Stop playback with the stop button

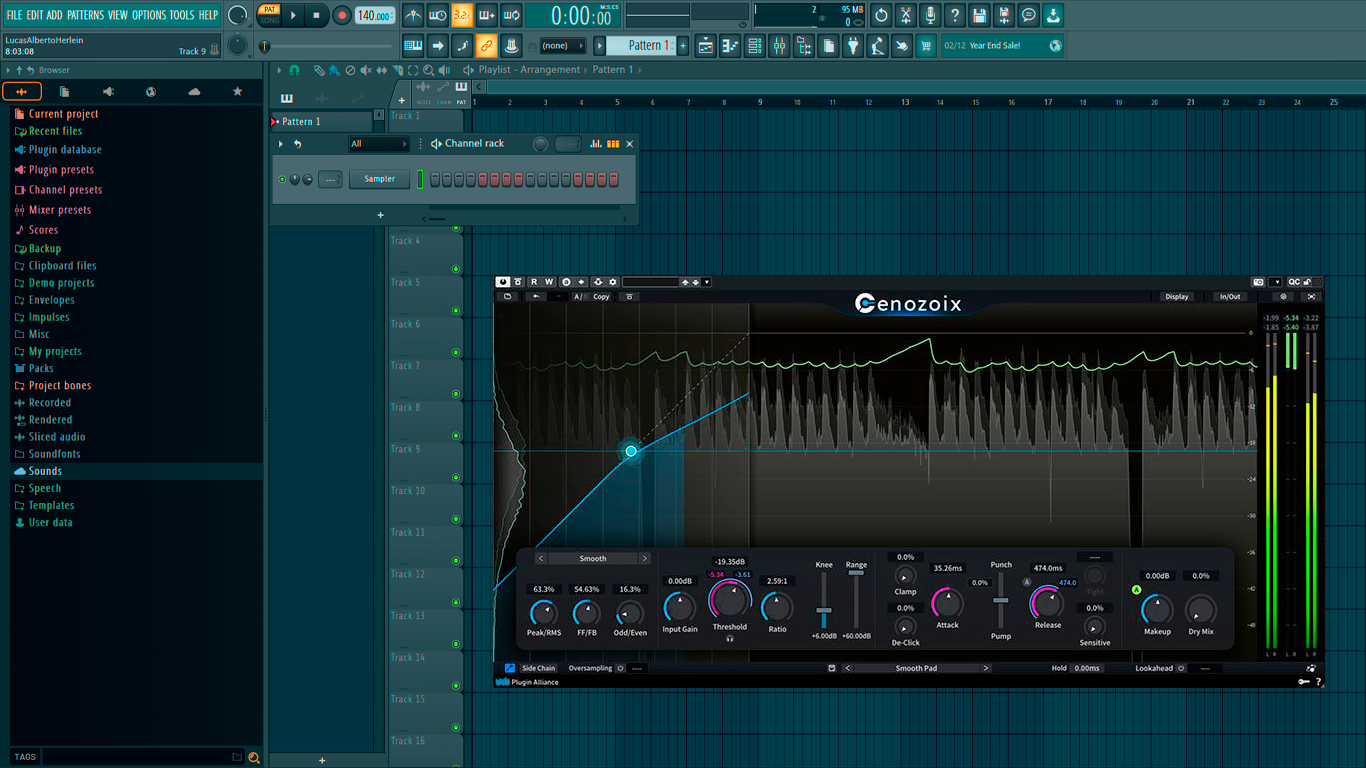click(316, 15)
